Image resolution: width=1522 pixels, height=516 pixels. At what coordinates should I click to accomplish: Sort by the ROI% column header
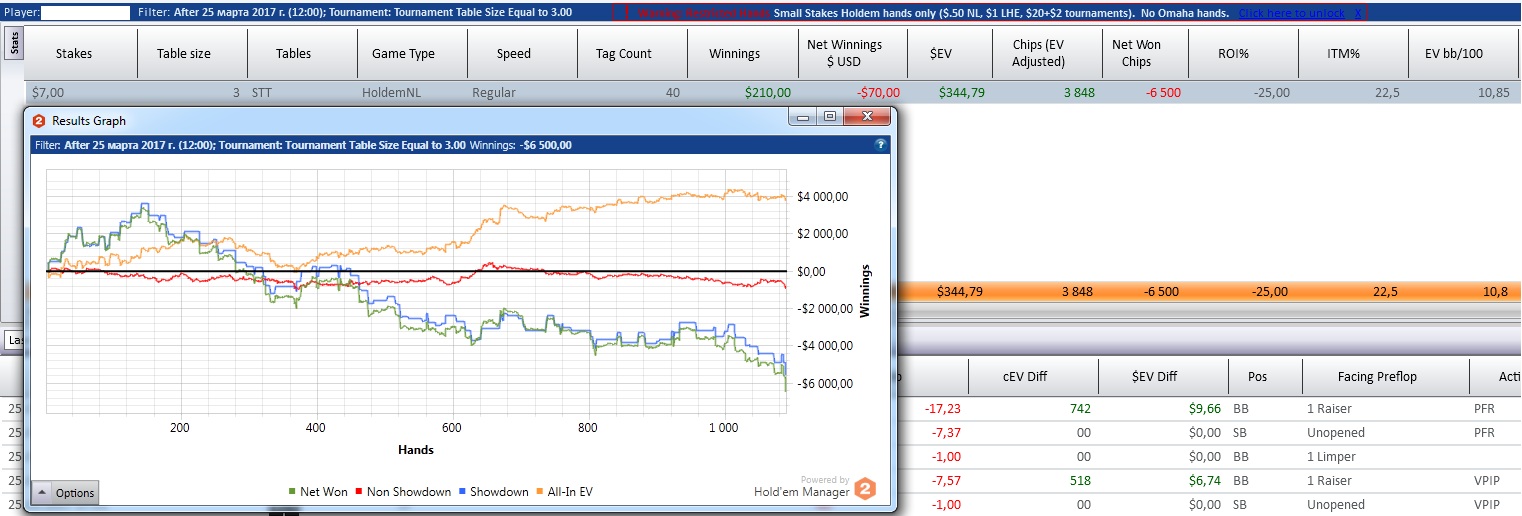point(1241,54)
